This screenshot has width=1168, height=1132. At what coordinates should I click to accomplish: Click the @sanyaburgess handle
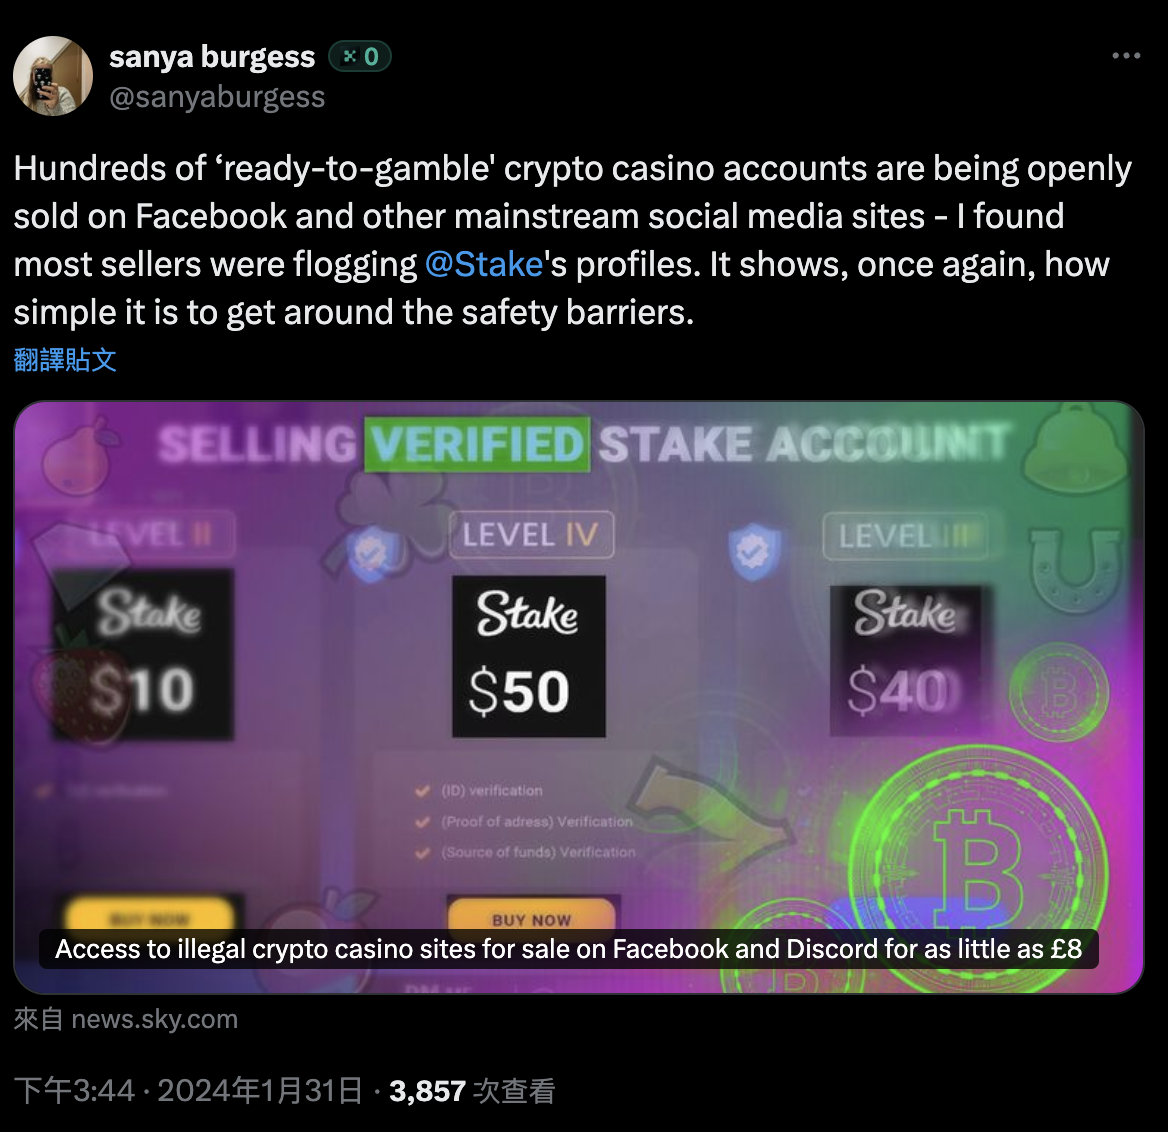pos(217,97)
